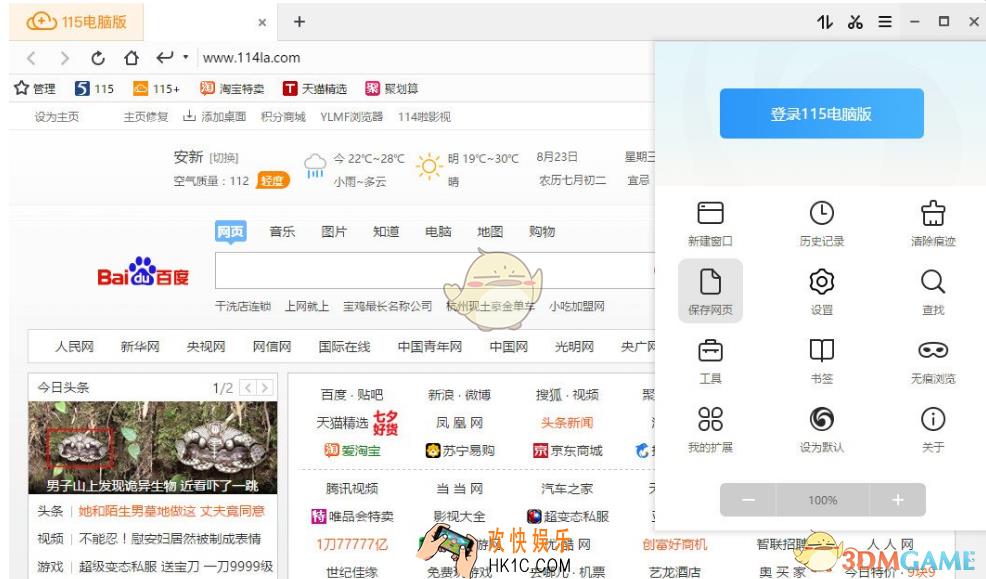This screenshot has height=579, width=986.
Task: Switch to the 115电脑版 tab
Action: click(x=76, y=22)
